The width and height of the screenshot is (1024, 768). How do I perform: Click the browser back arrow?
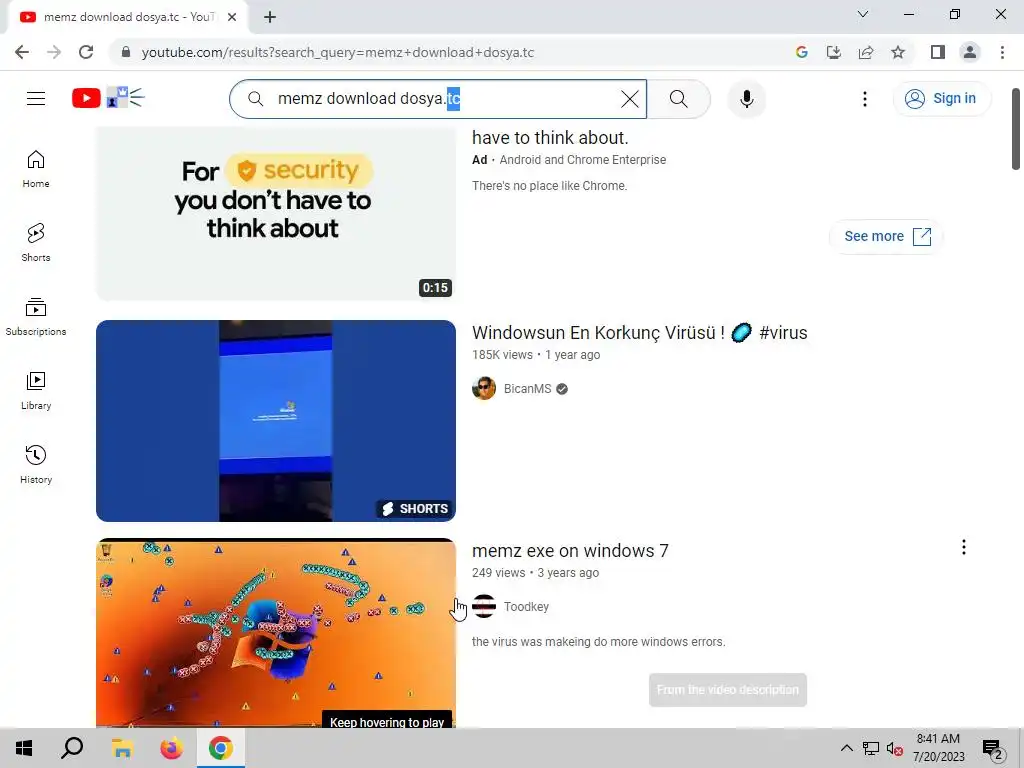22,52
